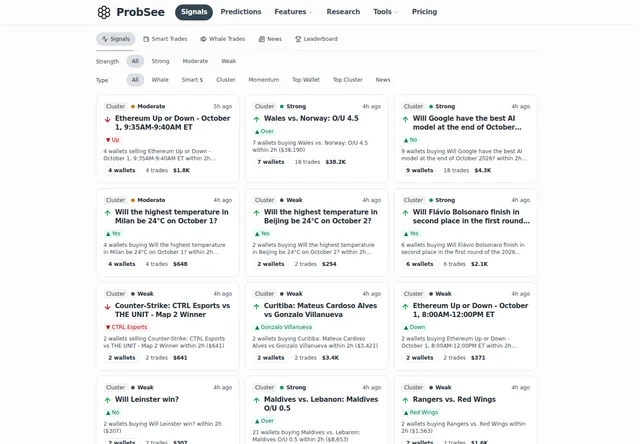This screenshot has width=640, height=444.
Task: Click the green up arrow on Rangers card
Action: (405, 400)
